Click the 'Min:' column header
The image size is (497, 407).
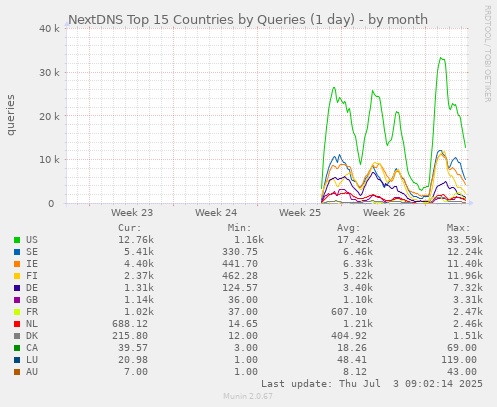(239, 228)
